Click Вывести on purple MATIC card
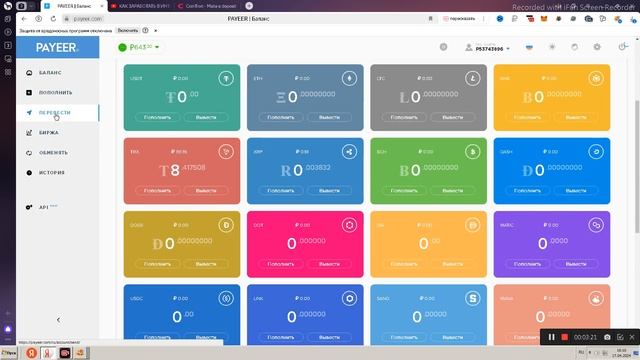 [576, 264]
